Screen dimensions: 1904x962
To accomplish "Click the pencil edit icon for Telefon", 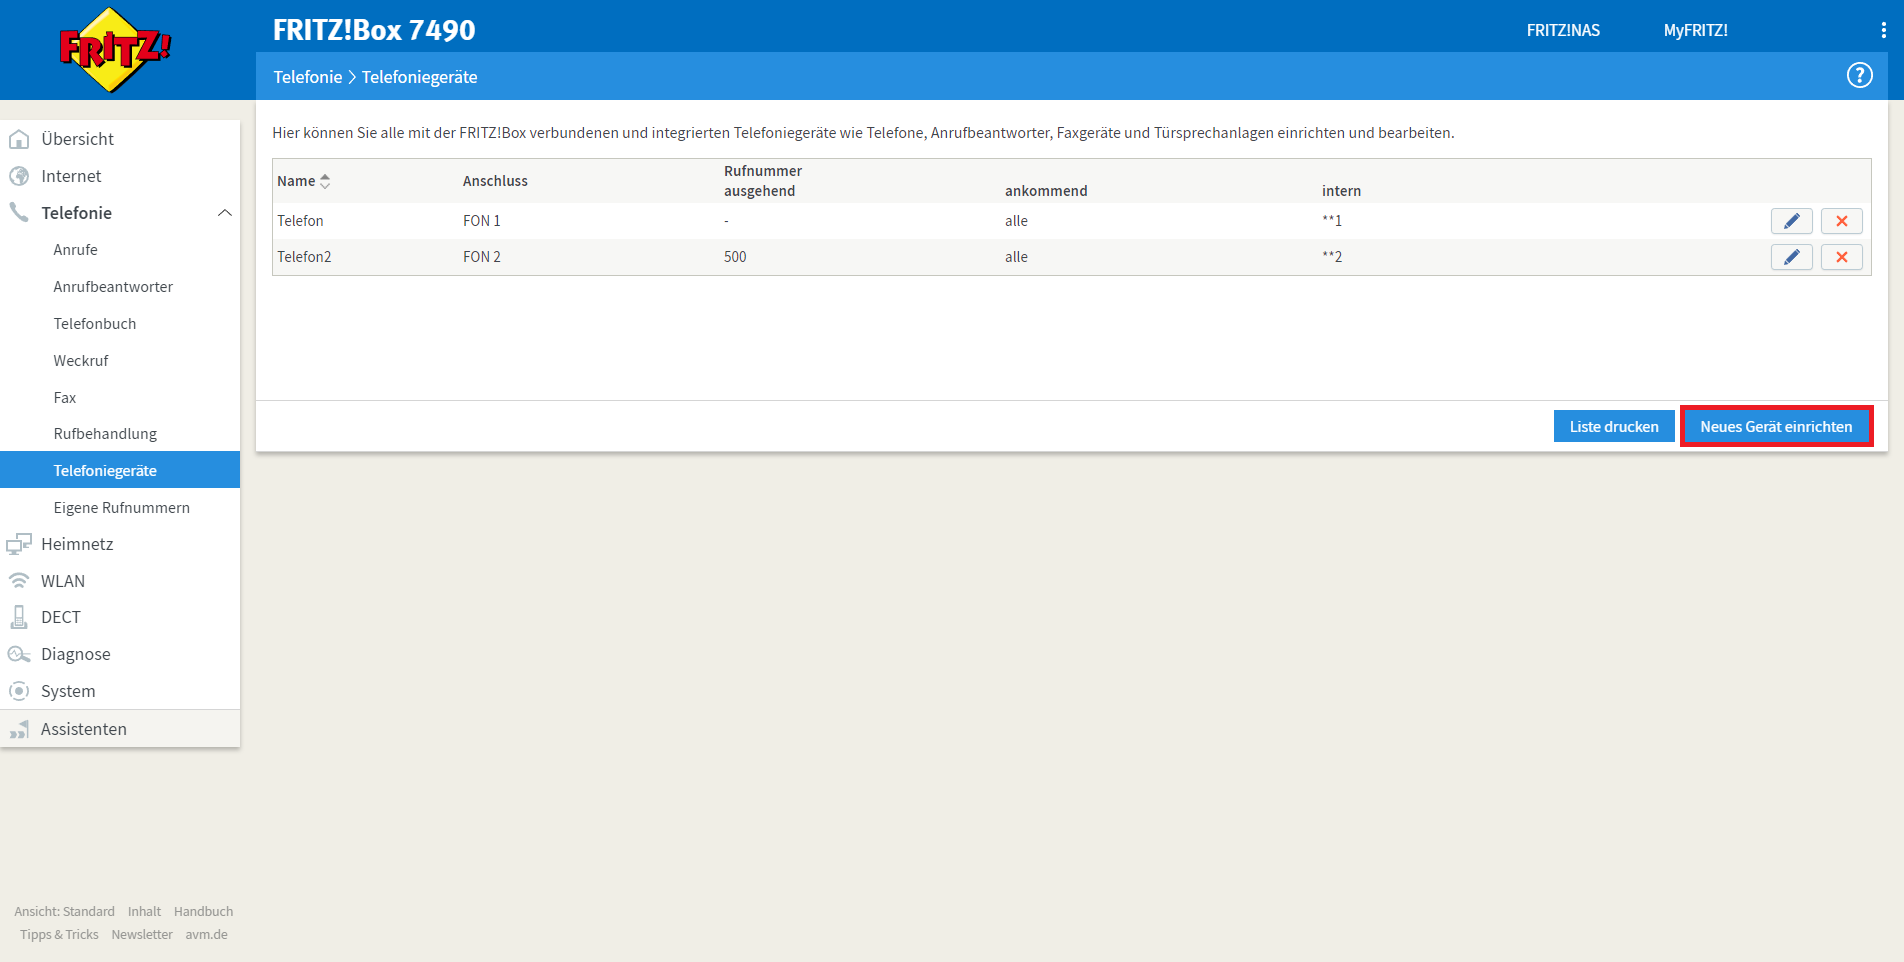I will [1791, 221].
